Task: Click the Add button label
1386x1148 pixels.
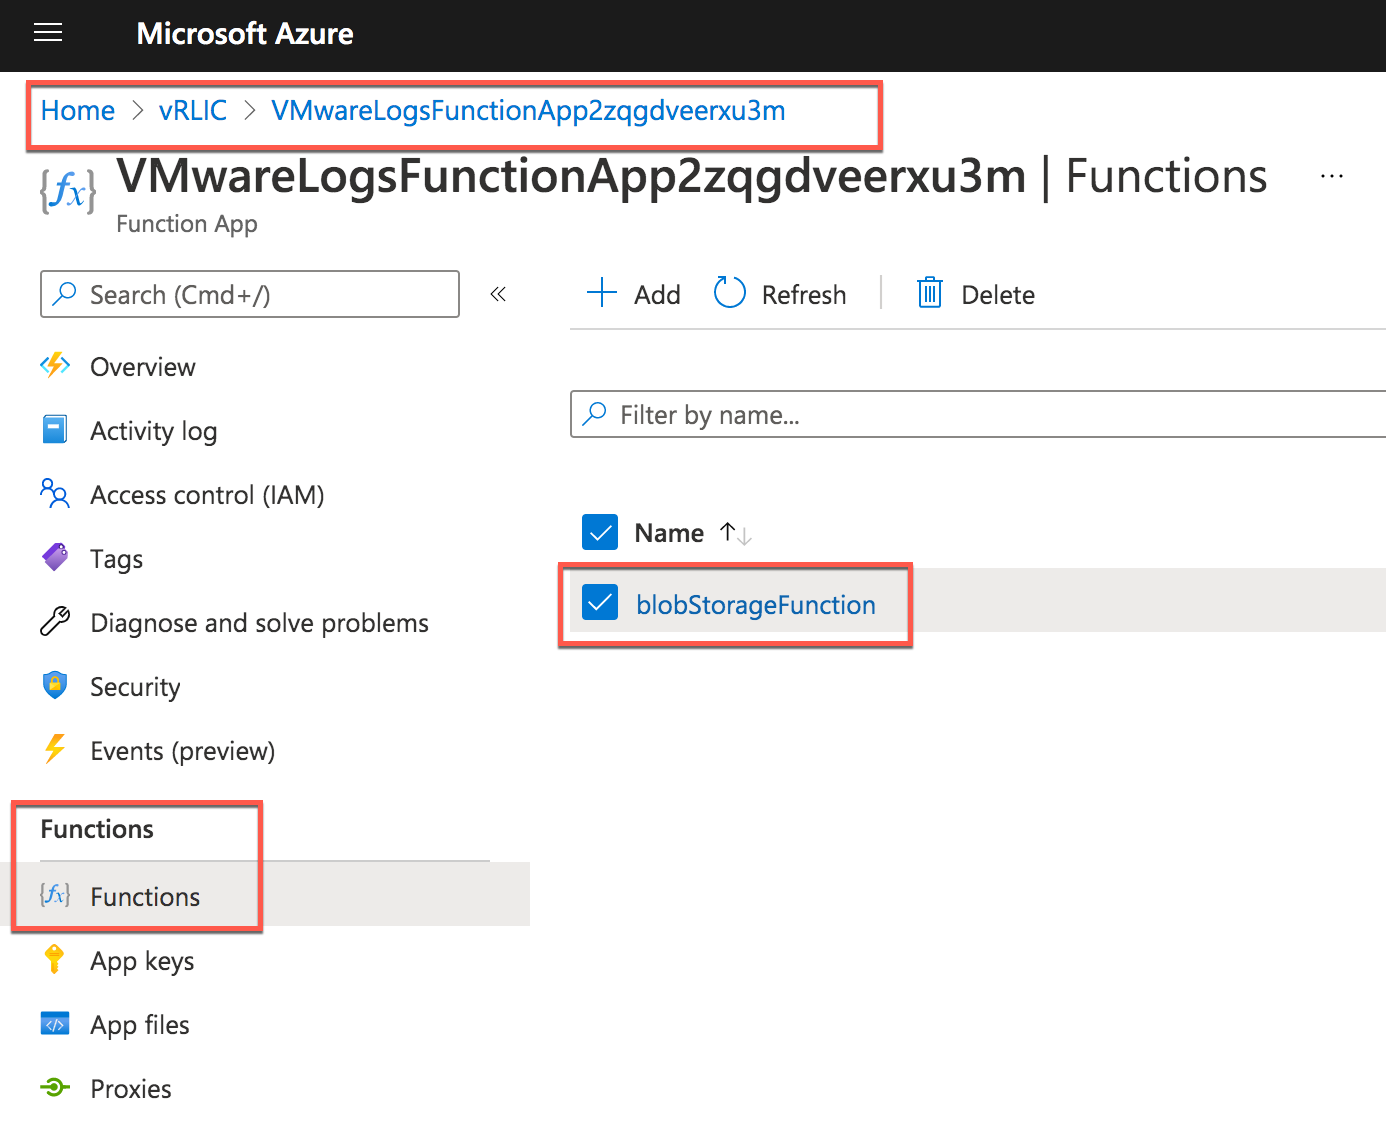Action: pos(657,295)
